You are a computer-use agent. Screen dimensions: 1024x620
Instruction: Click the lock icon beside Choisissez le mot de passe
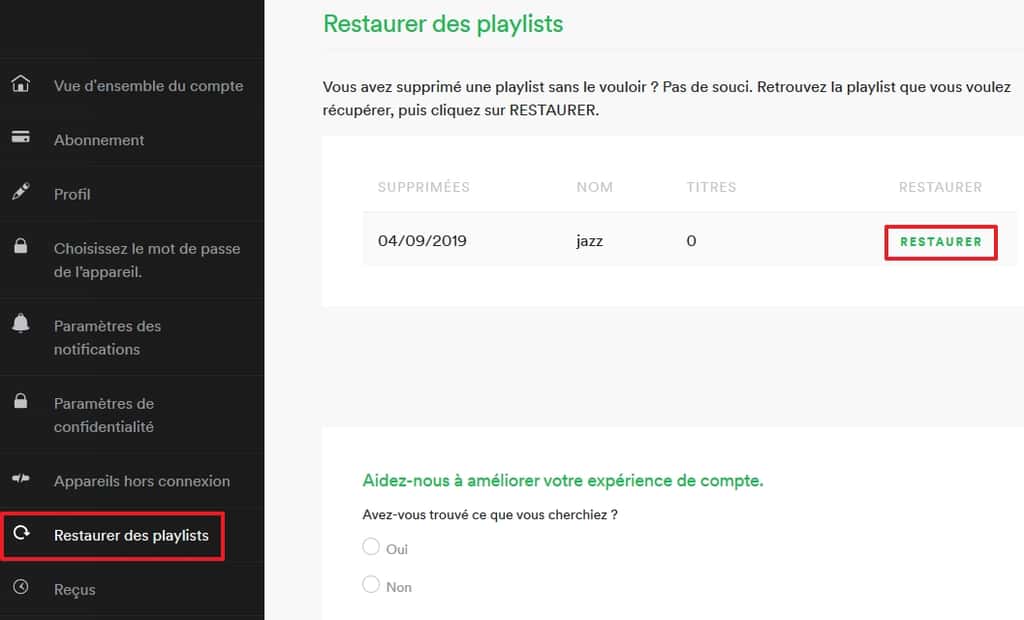point(21,246)
